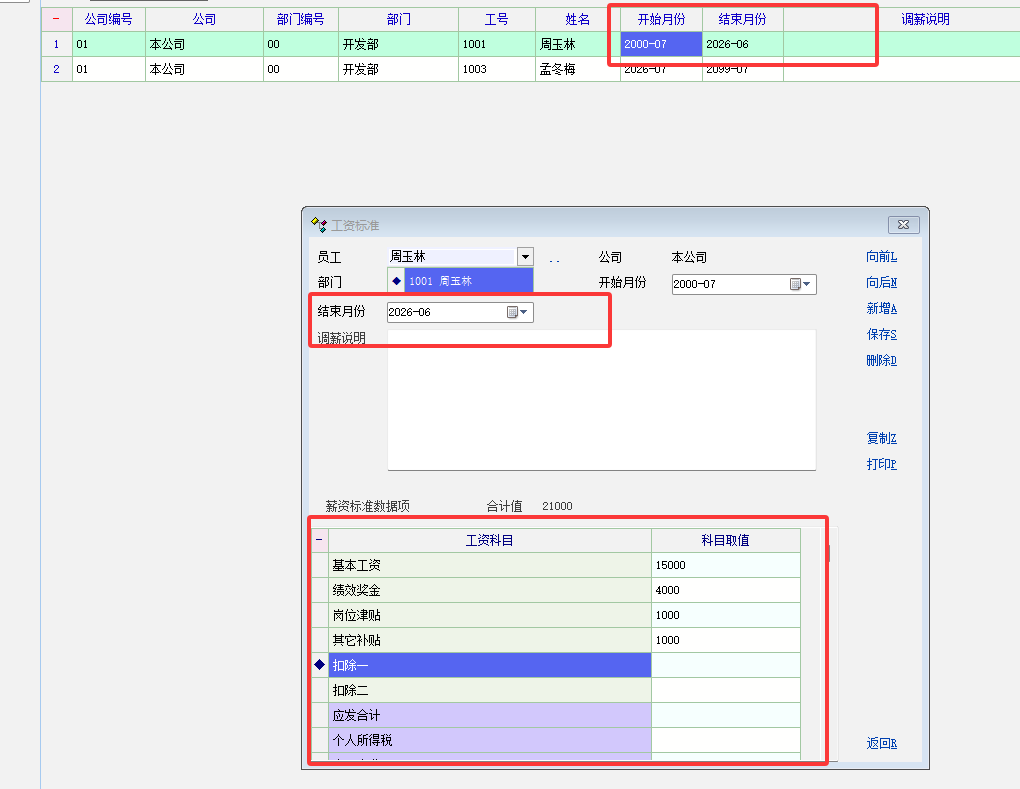Click the 保存S link

tap(881, 334)
